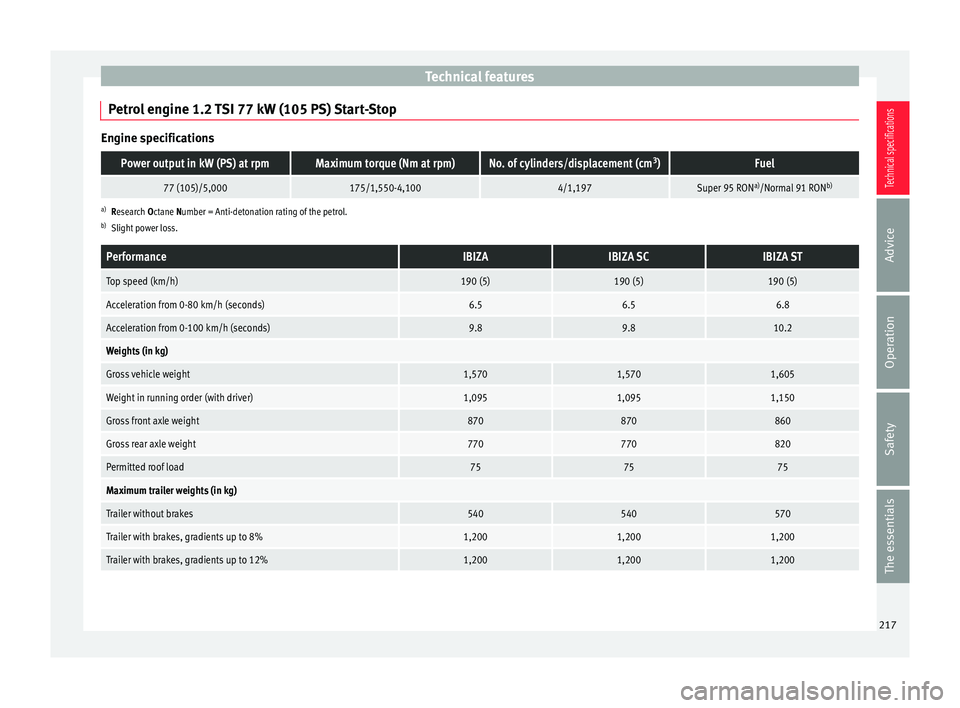Select the Permitted roof load row label
Viewport: 960px width, 708px height.
point(145,467)
